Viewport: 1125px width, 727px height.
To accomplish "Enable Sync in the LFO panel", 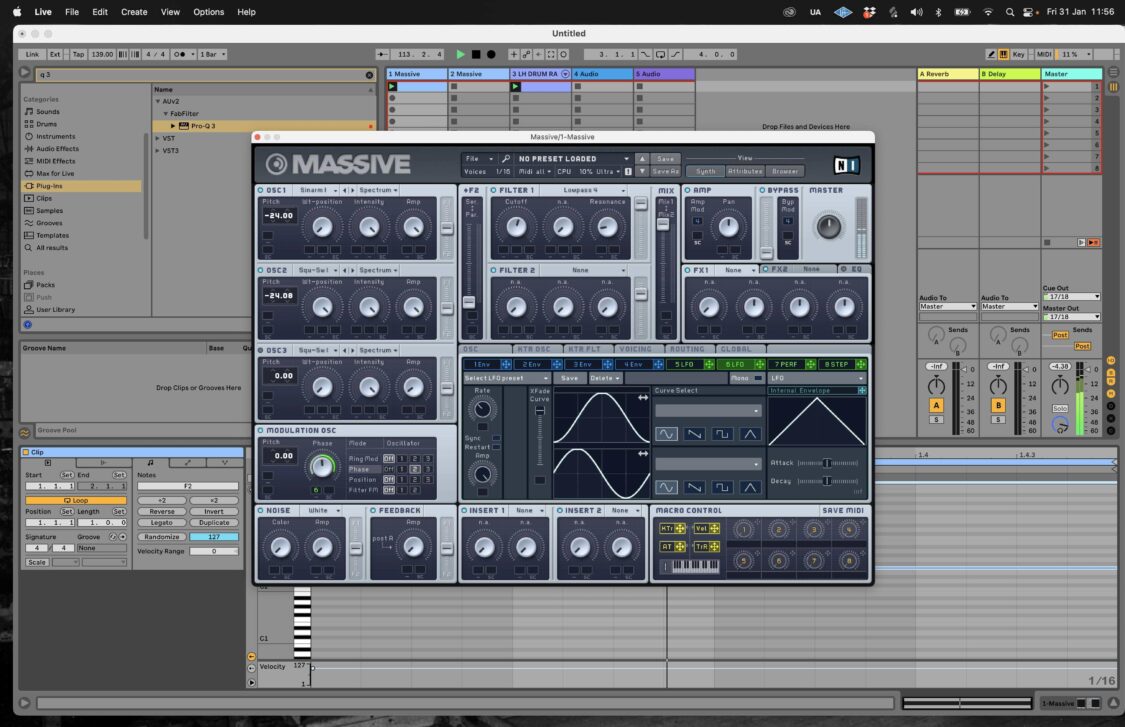I will click(x=495, y=438).
